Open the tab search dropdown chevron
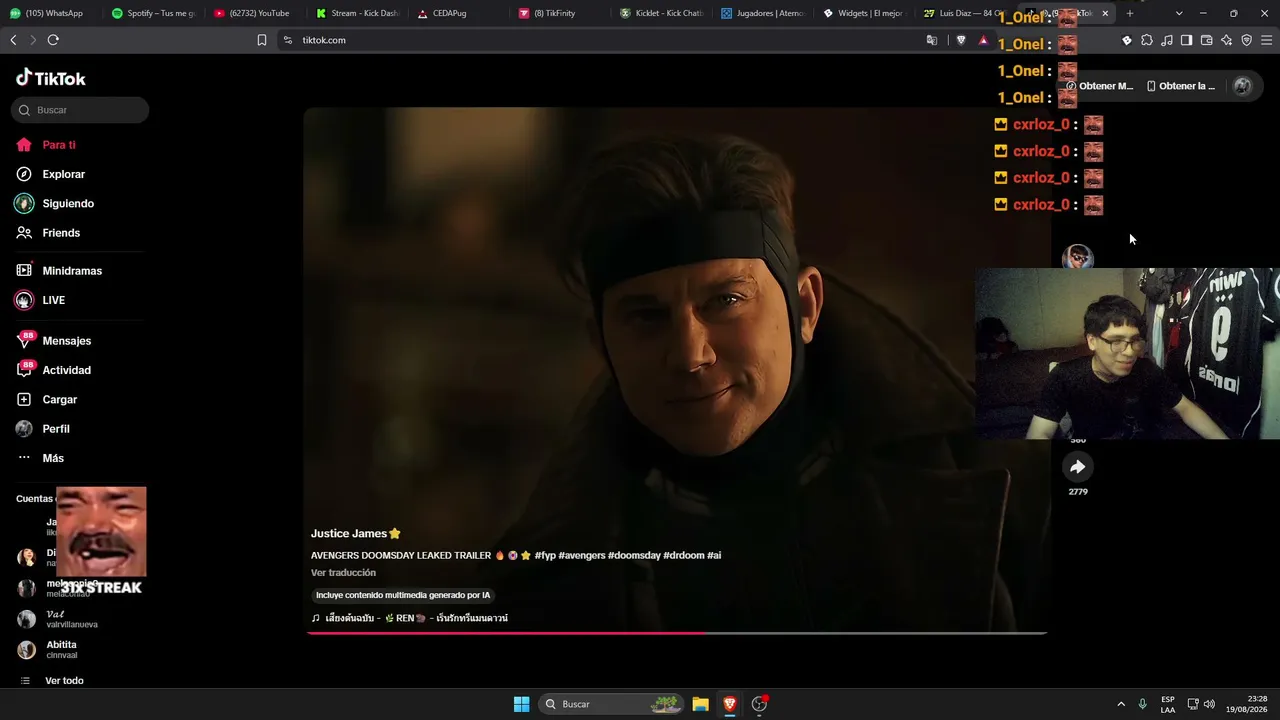Screen dimensions: 1280x720 pos(1179,13)
